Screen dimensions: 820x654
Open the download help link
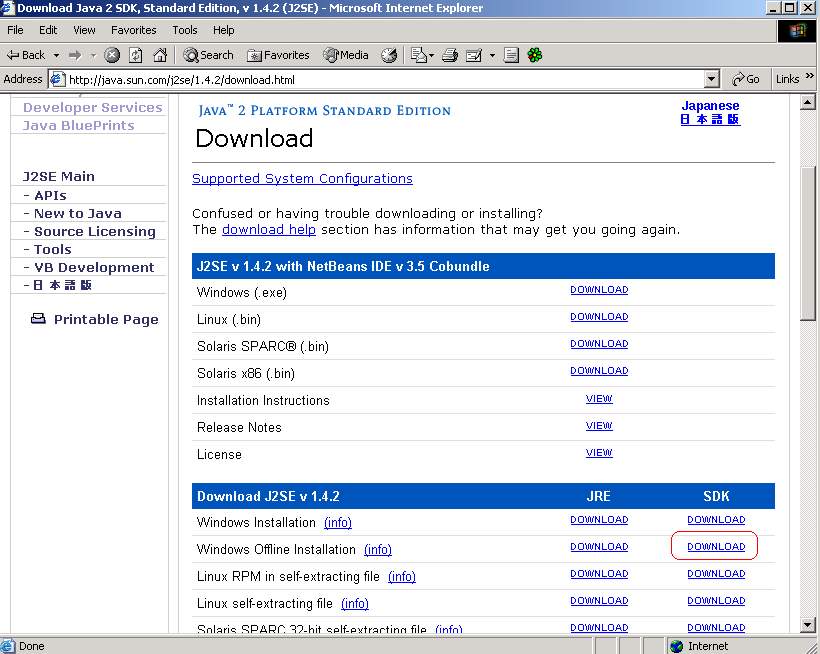point(269,230)
